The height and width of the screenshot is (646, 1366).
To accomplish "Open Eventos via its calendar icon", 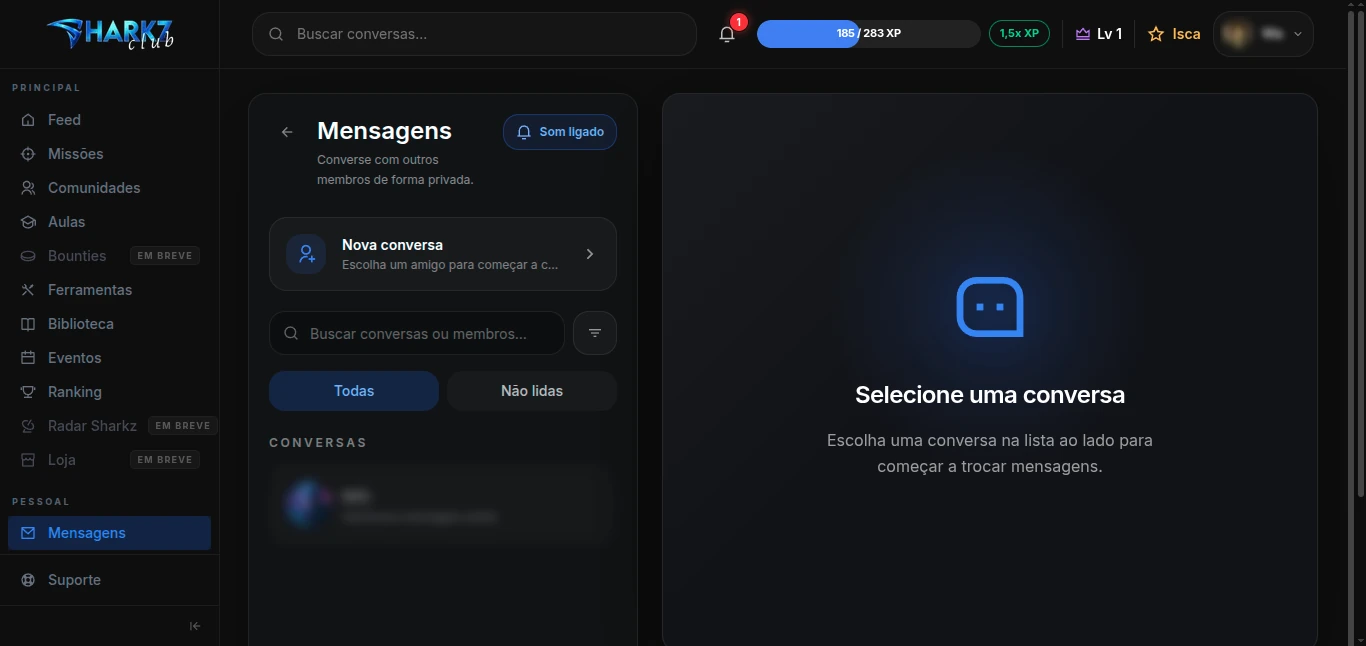I will click(28, 358).
